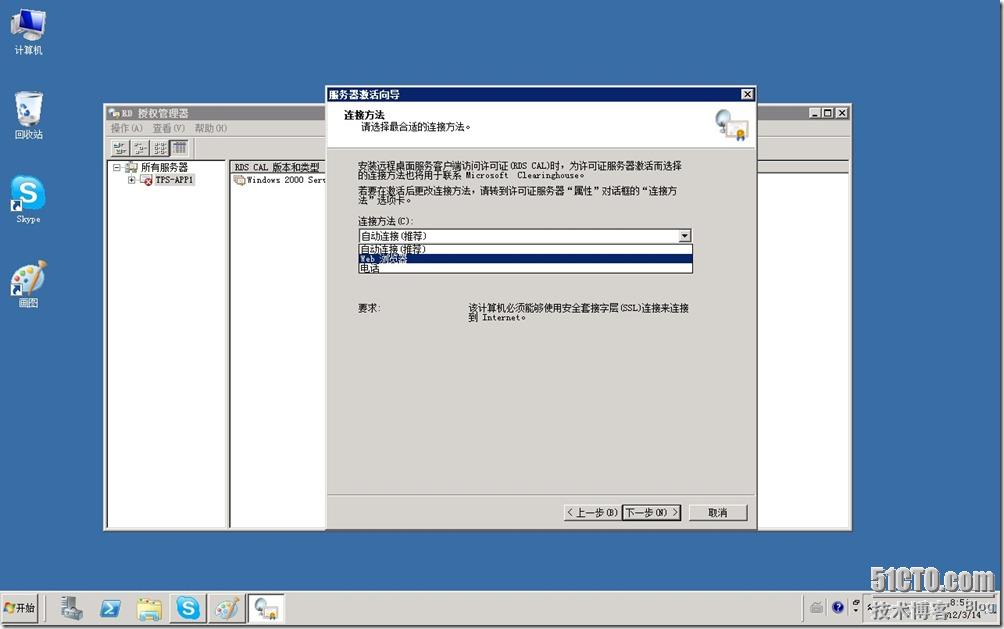Choose 电话 from the dropdown list

click(x=525, y=268)
